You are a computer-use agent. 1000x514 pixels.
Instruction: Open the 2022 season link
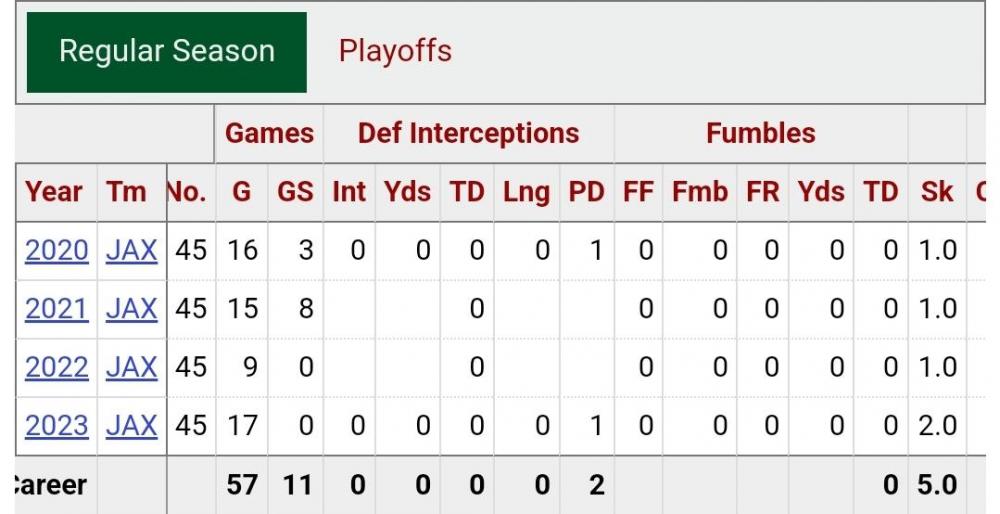57,368
